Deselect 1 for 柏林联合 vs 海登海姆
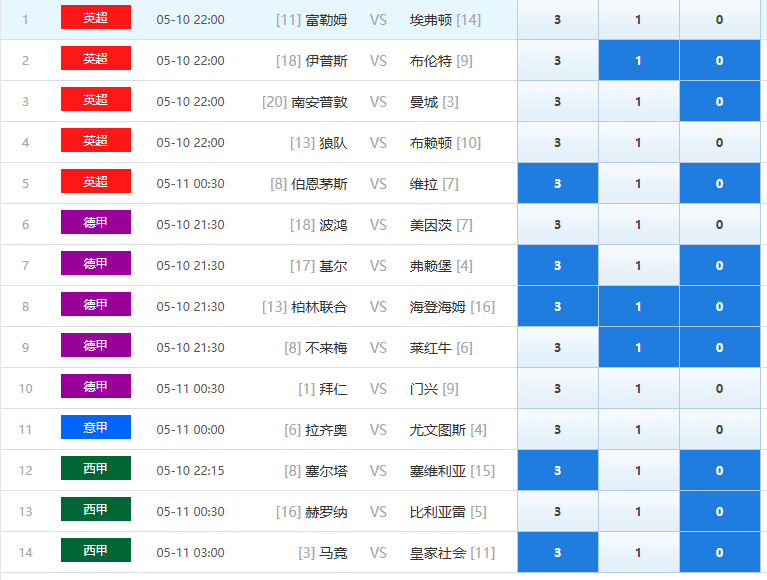Image resolution: width=767 pixels, height=580 pixels. 638,307
